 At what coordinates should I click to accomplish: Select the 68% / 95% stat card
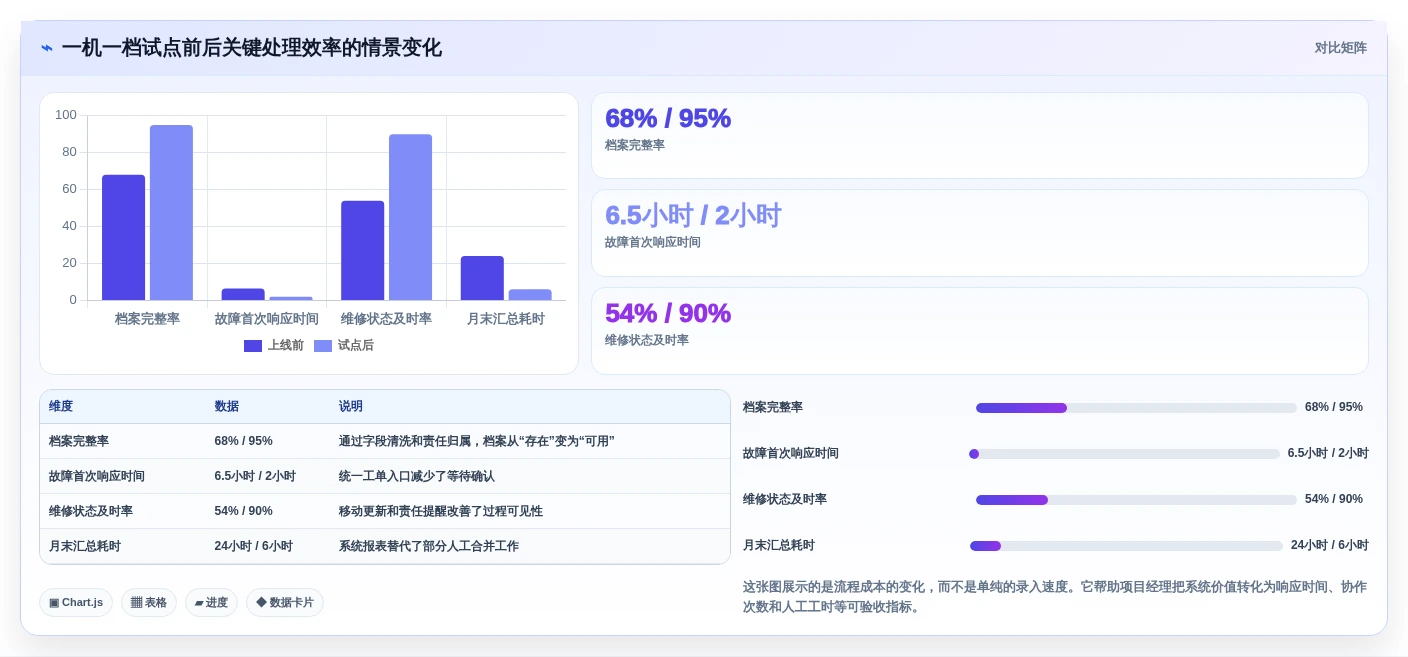(979, 136)
